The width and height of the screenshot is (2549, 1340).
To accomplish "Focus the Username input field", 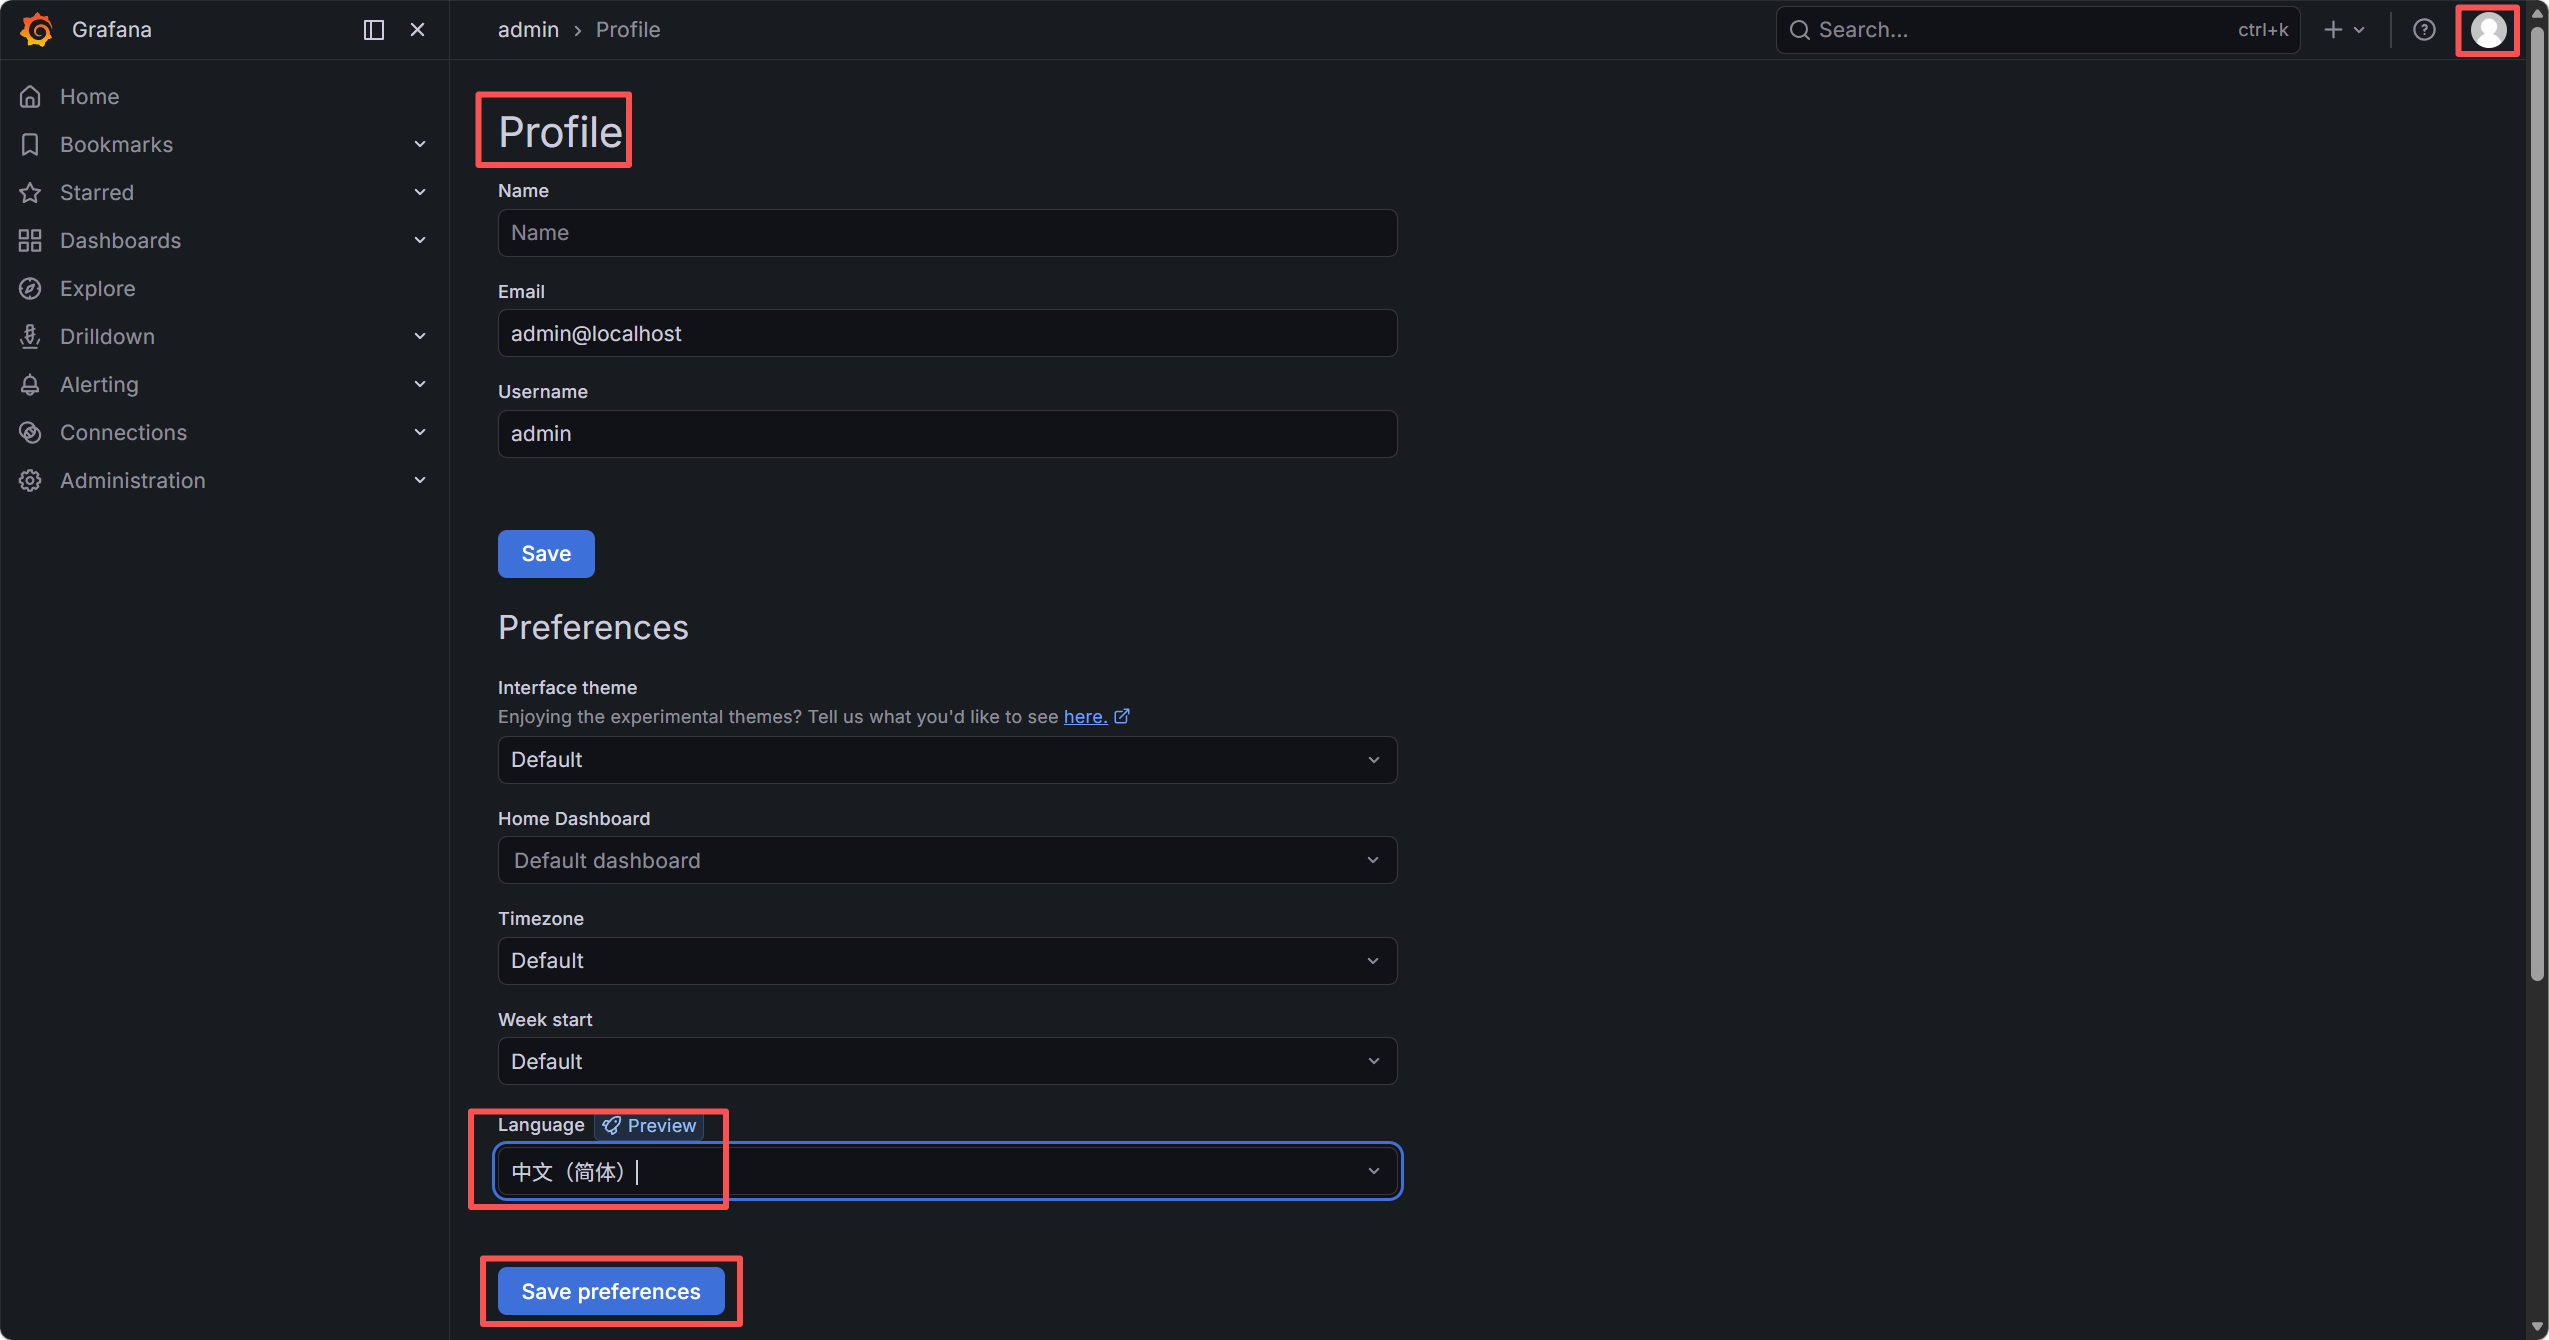I will 947,434.
